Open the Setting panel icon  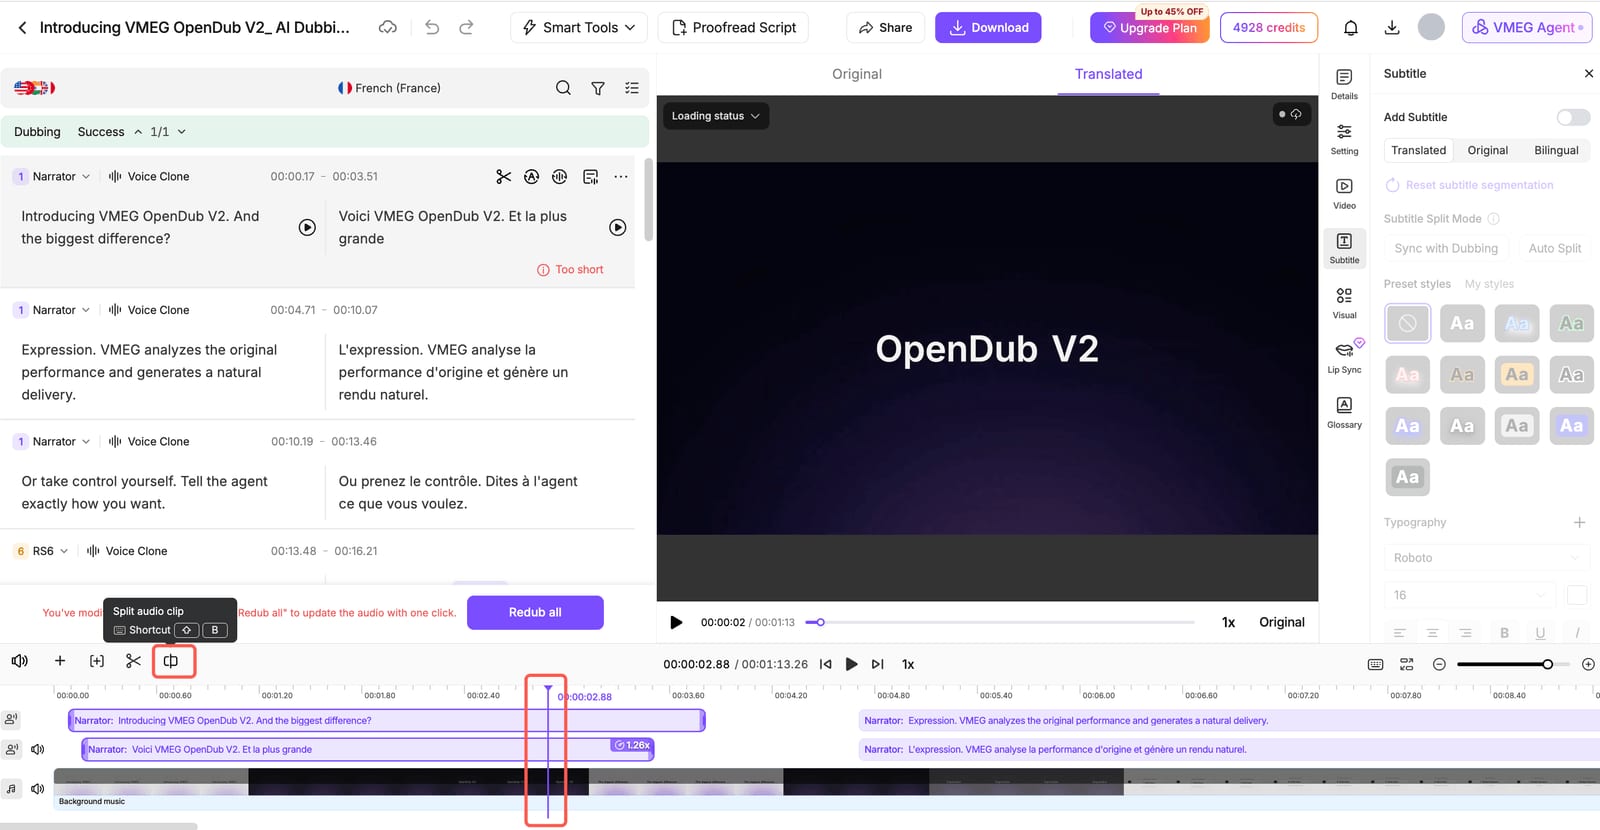(1344, 139)
